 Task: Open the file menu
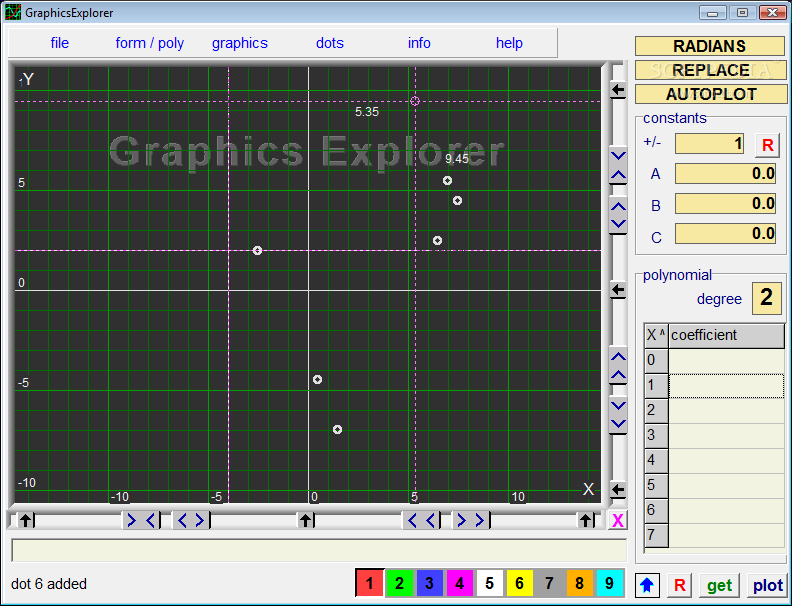click(x=60, y=43)
